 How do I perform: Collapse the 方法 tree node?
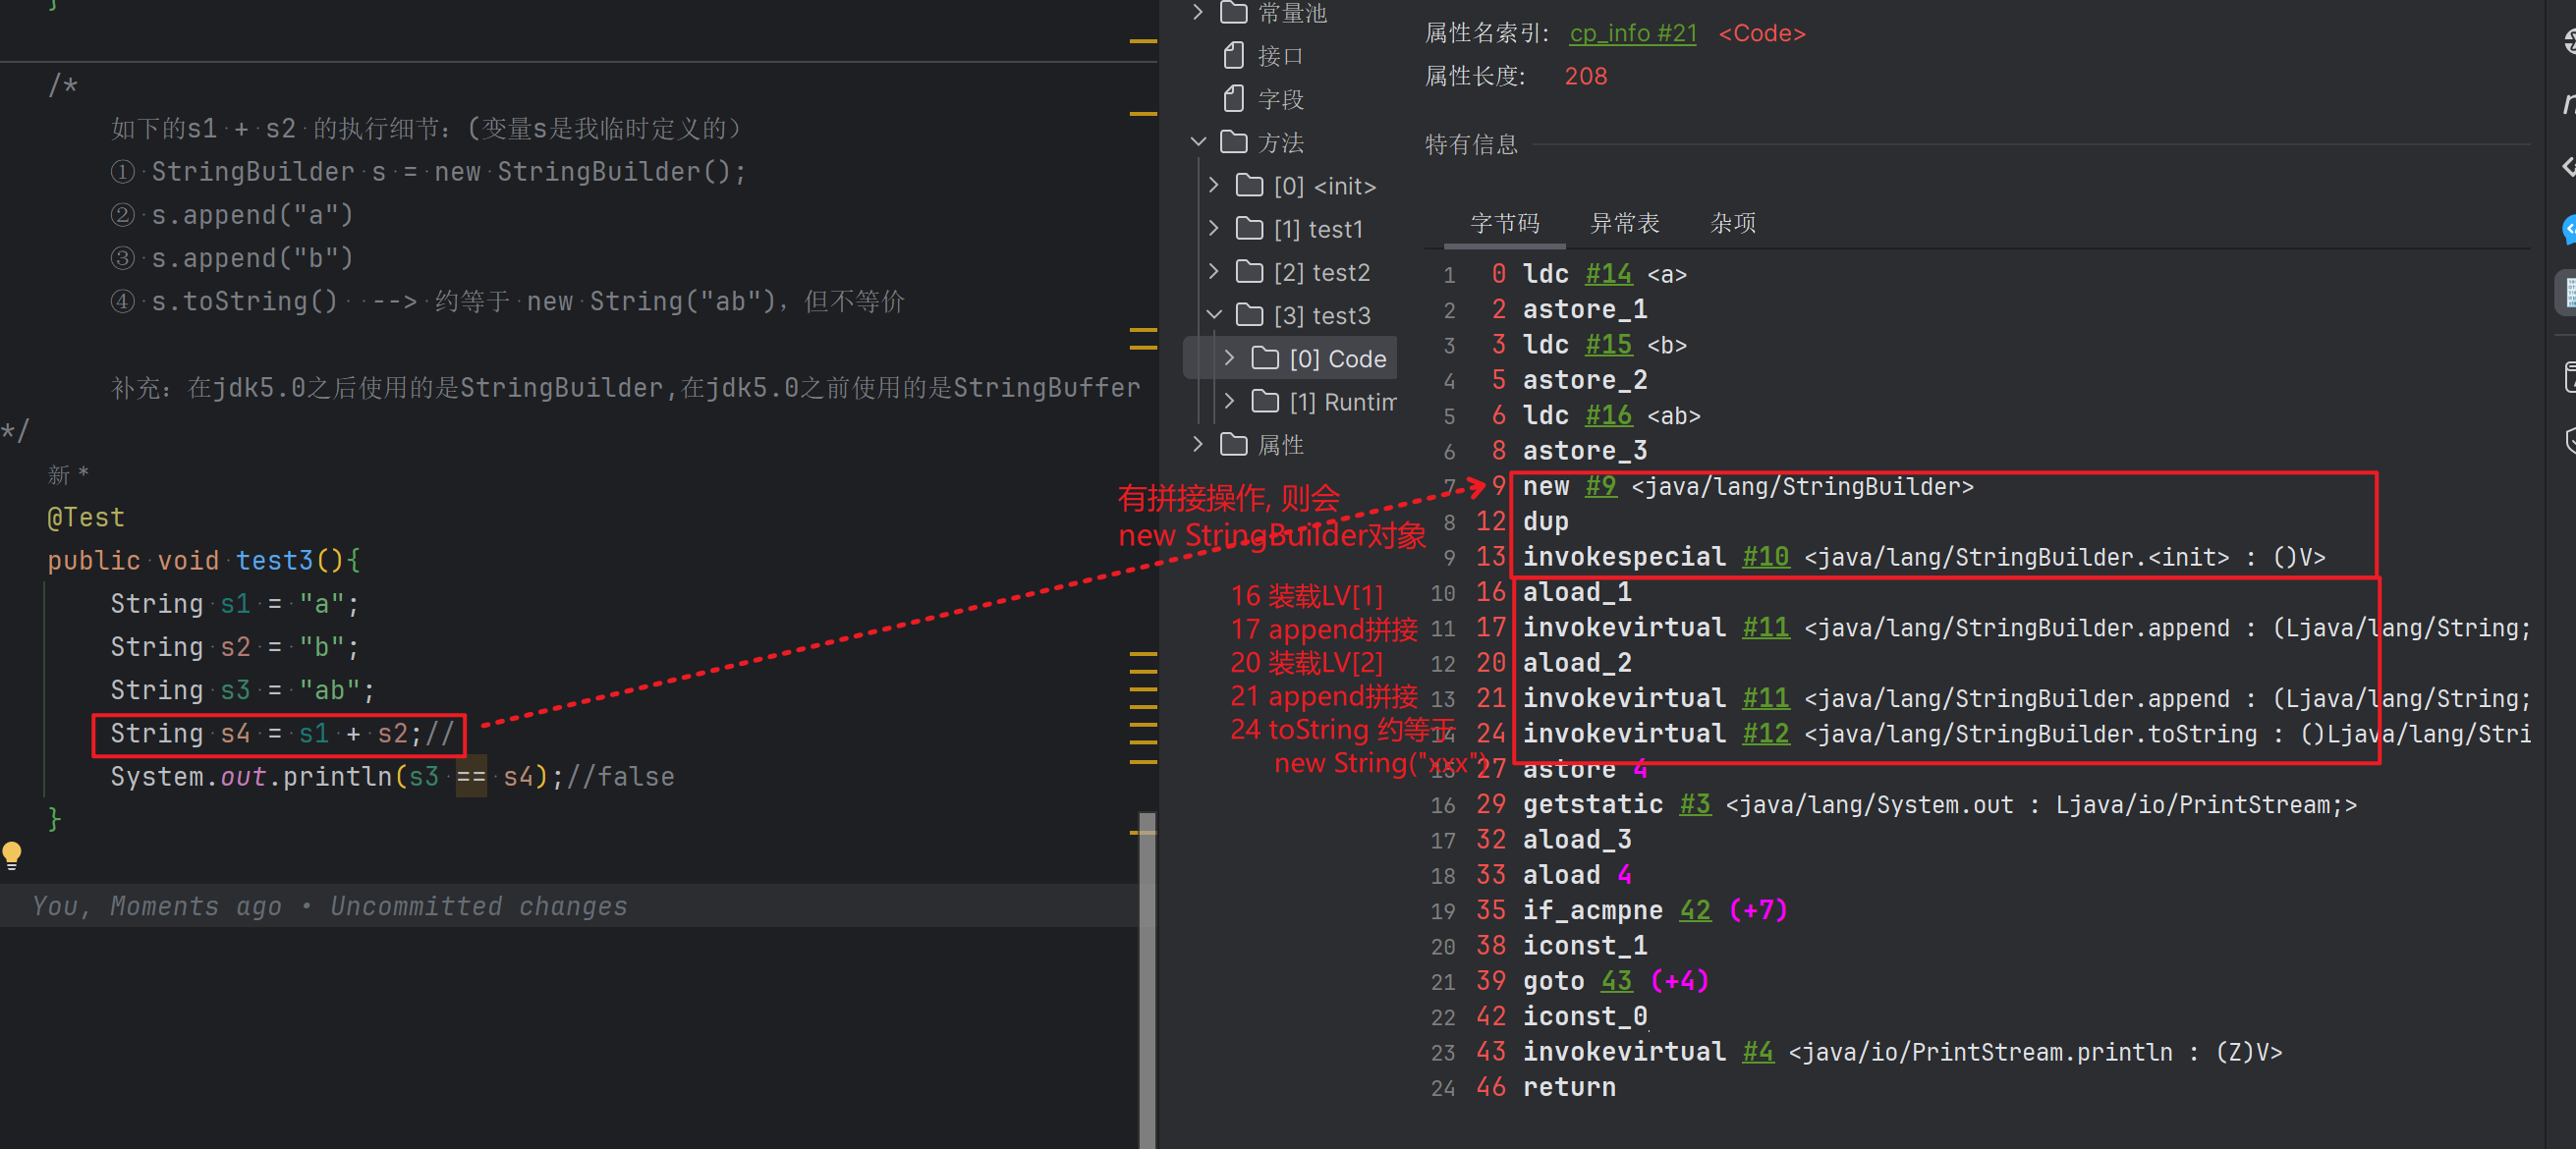[x=1198, y=142]
